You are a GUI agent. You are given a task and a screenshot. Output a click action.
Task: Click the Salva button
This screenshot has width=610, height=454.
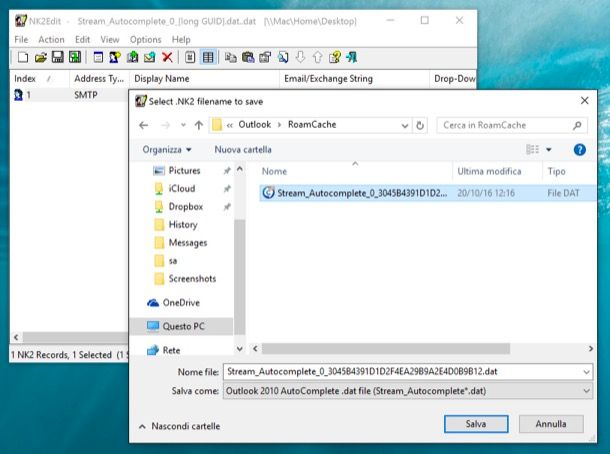click(x=476, y=424)
